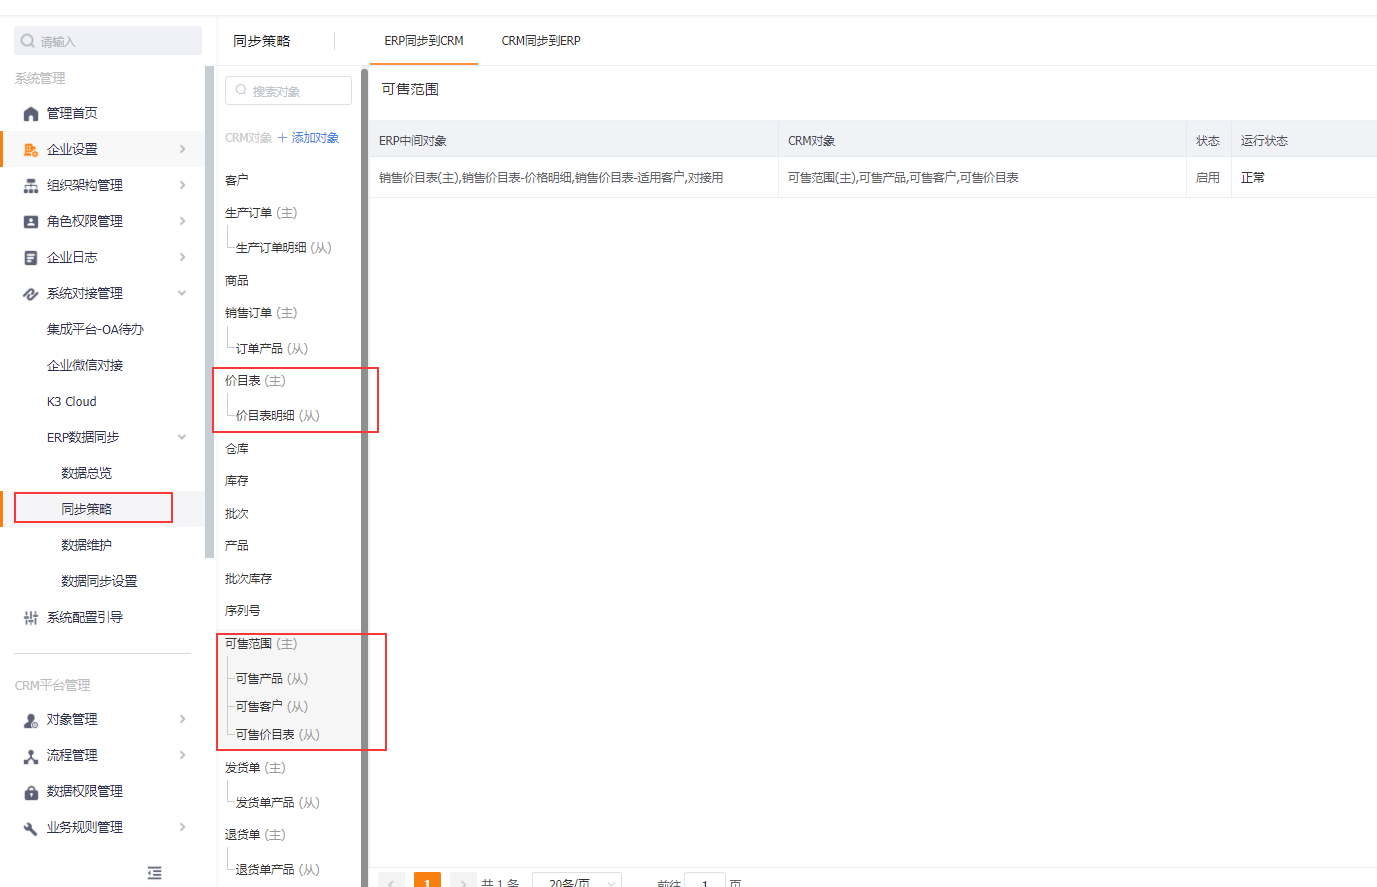Click the 角色权限管理 person icon
1377x887 pixels.
point(31,222)
